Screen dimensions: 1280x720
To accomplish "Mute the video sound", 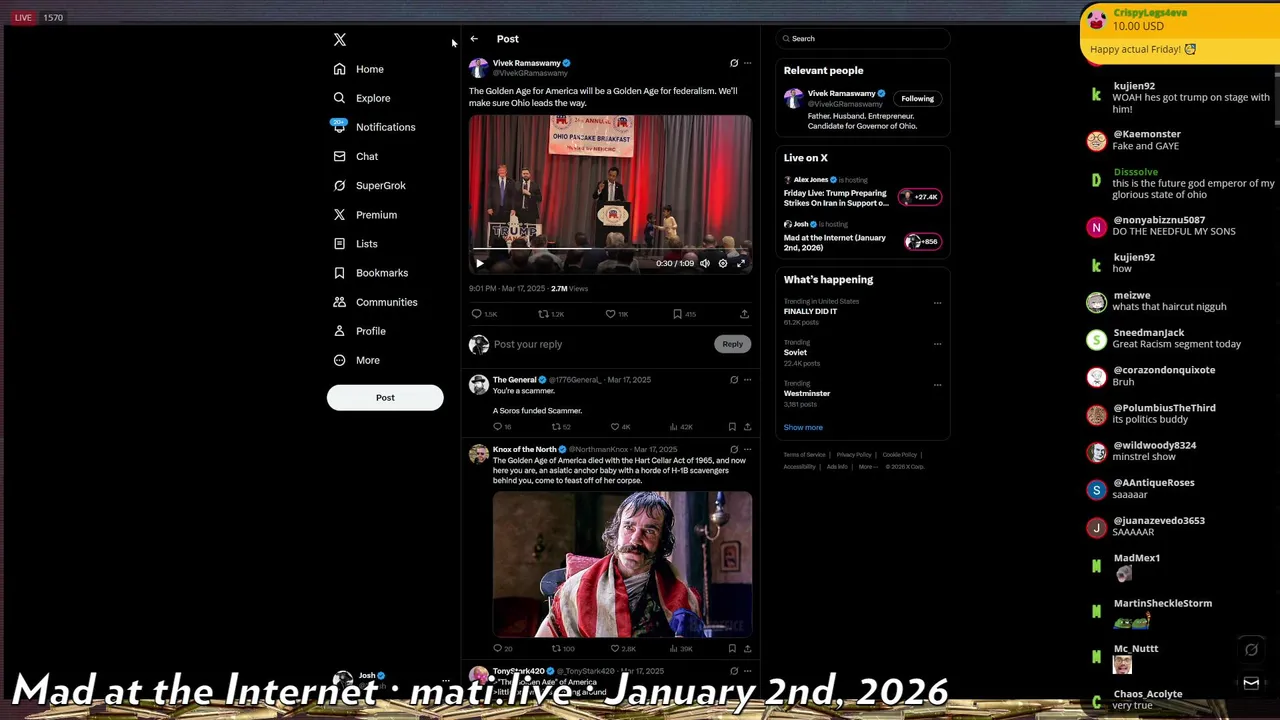I will [x=705, y=263].
